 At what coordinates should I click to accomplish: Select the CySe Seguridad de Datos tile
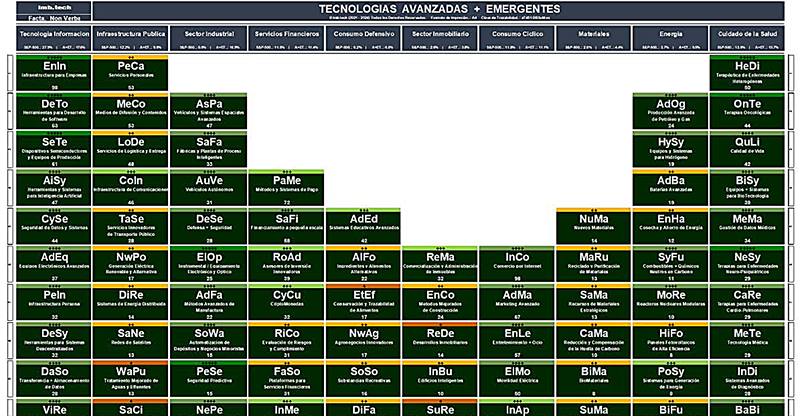pyautogui.click(x=55, y=224)
